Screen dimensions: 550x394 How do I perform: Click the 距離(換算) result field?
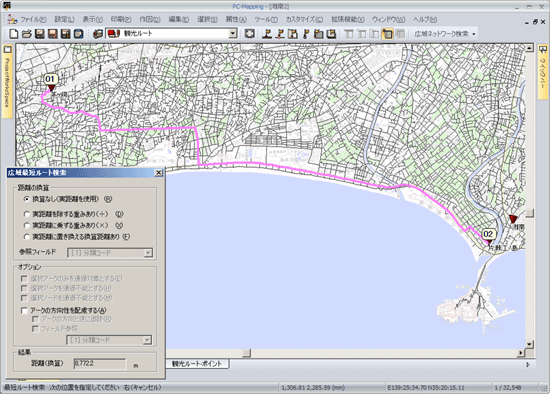pos(100,364)
